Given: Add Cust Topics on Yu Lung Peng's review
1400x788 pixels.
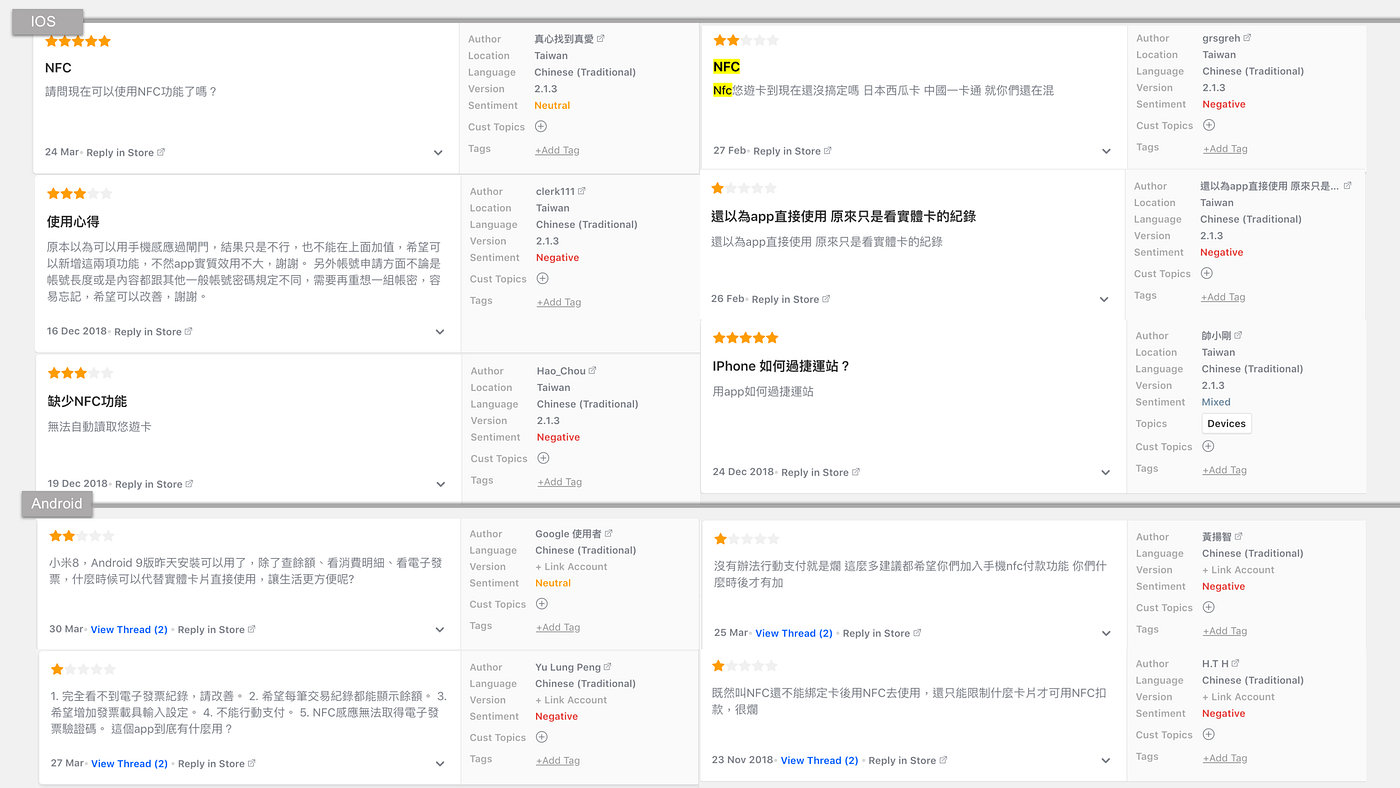Looking at the screenshot, I should point(542,737).
